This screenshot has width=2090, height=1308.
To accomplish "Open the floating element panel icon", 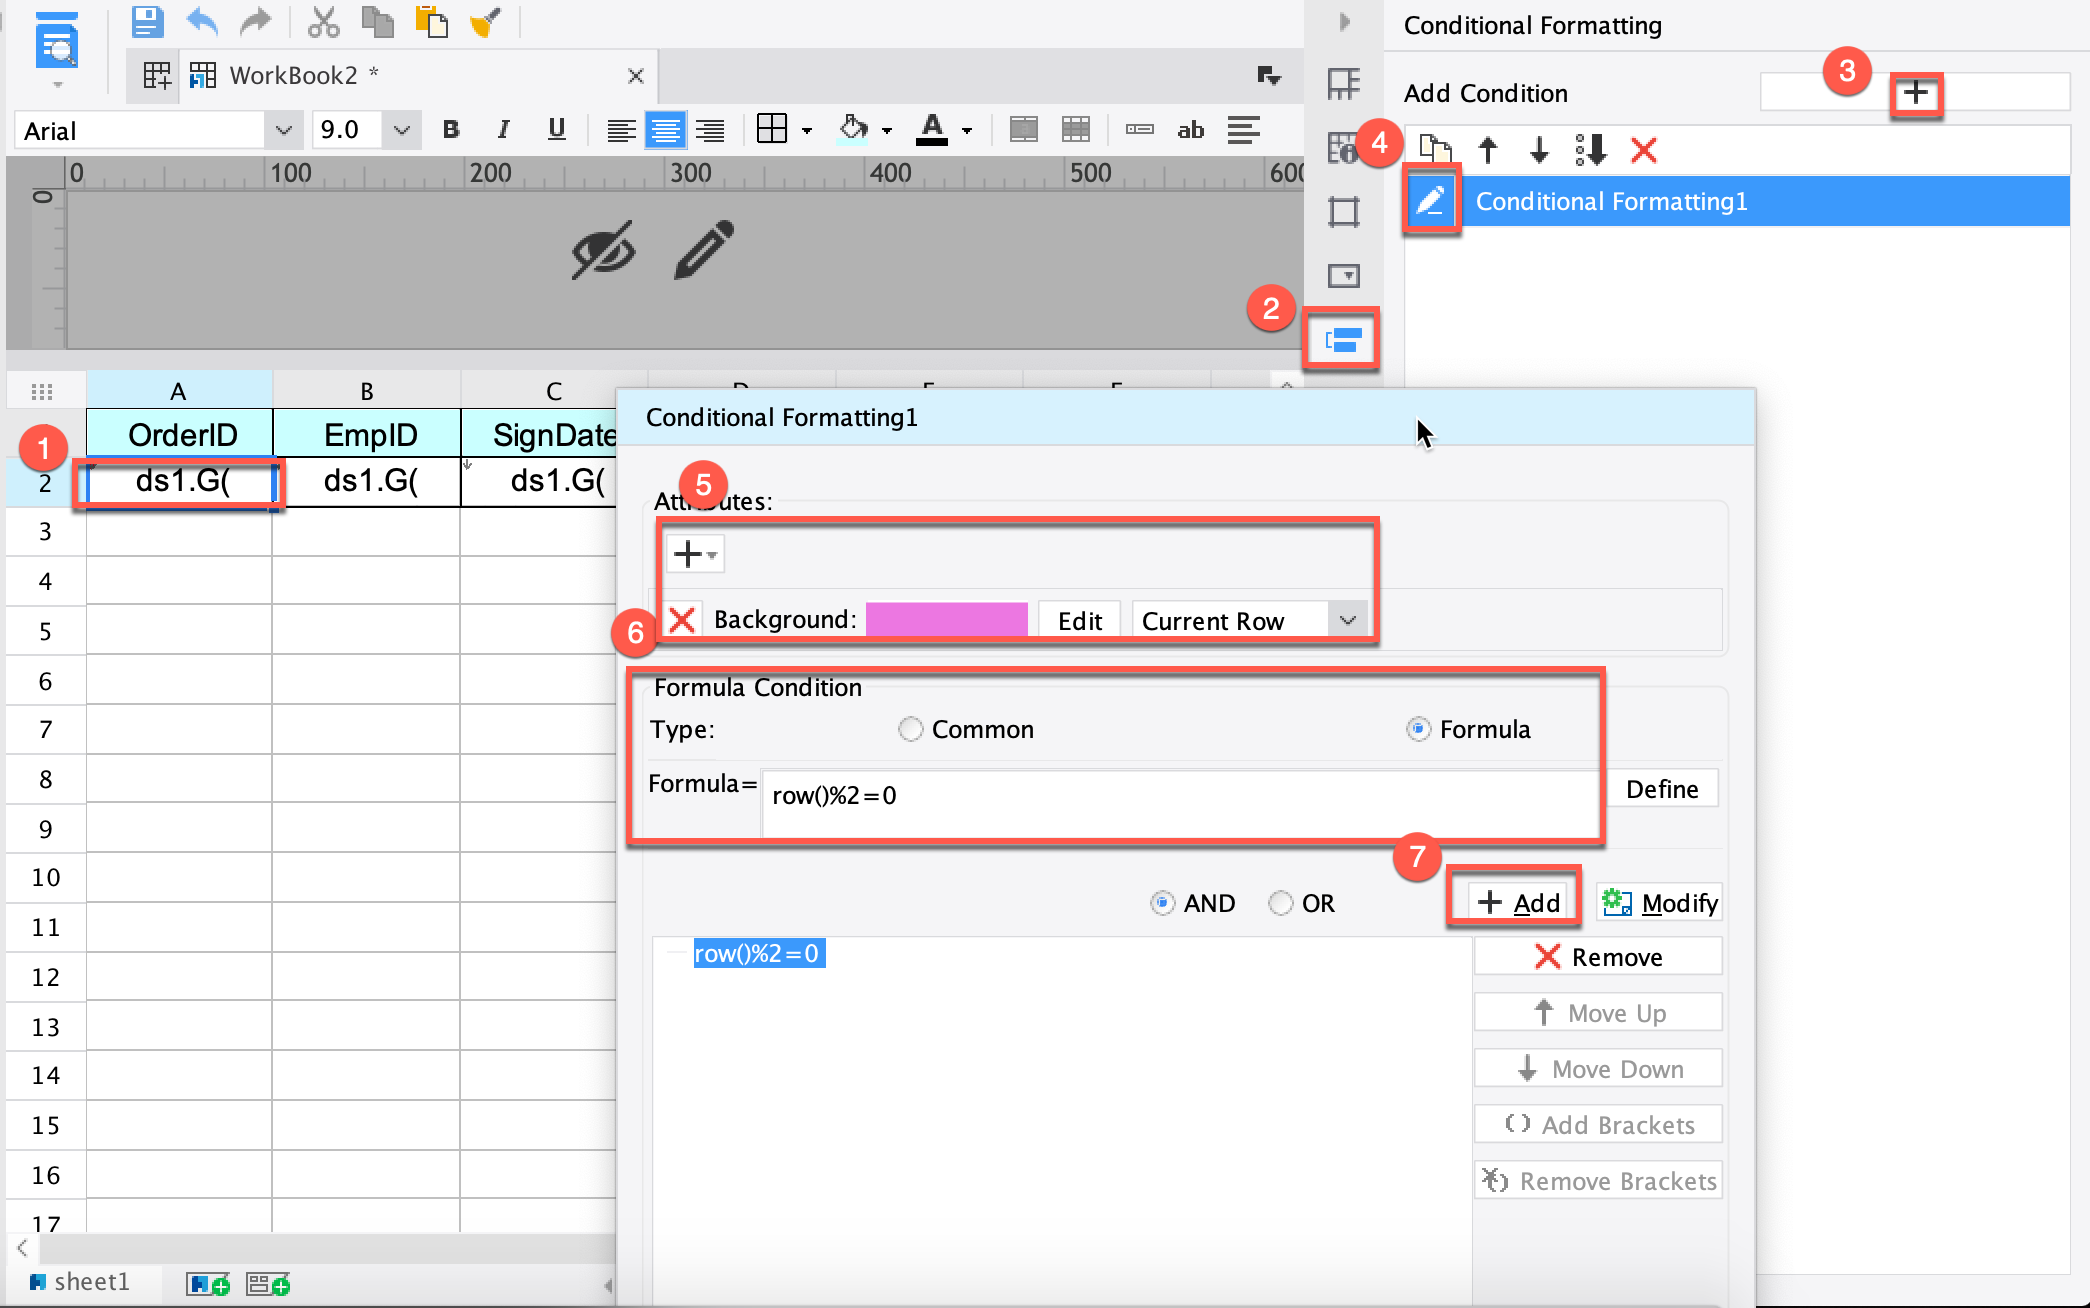I will tap(1343, 212).
